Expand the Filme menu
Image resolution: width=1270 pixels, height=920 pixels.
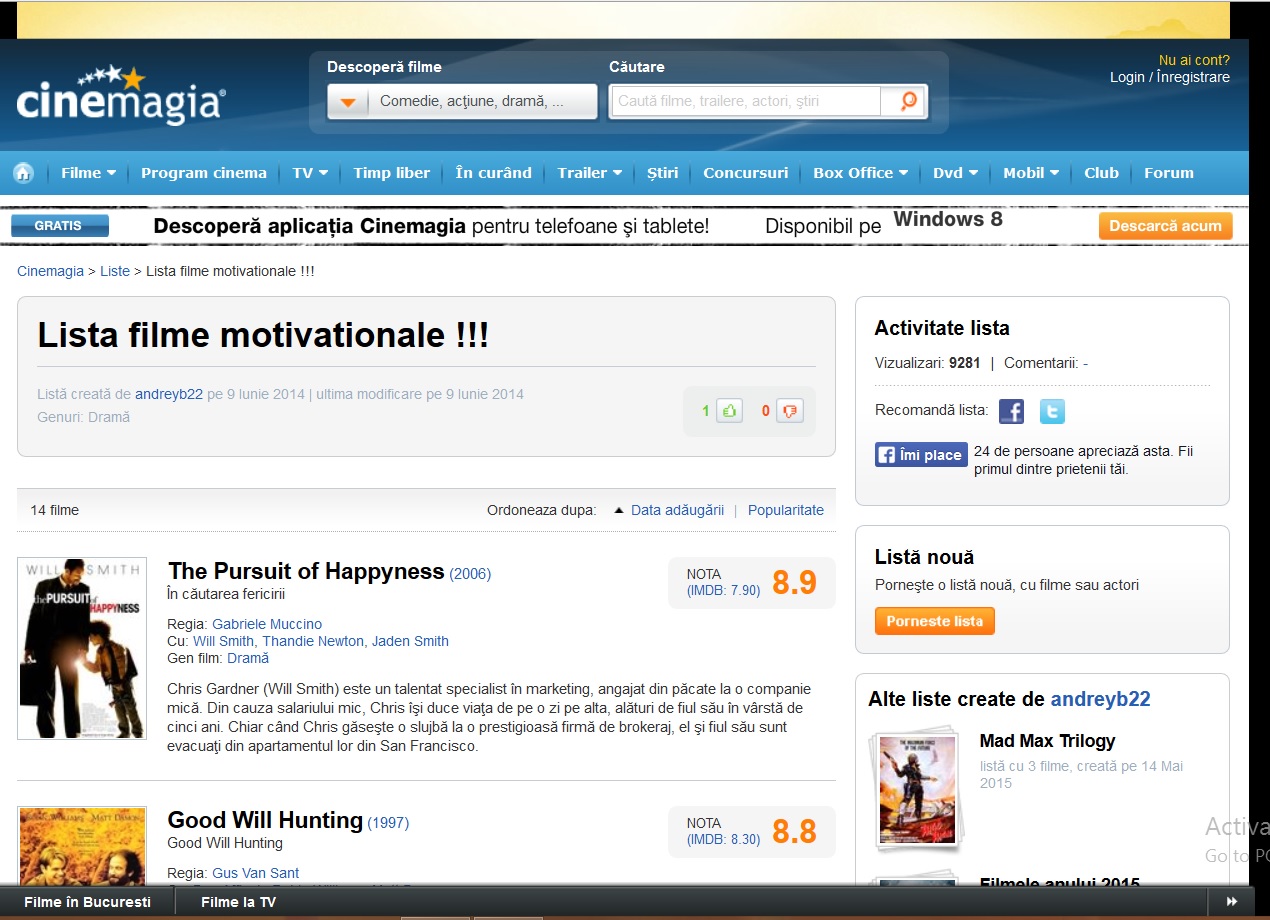(x=88, y=173)
